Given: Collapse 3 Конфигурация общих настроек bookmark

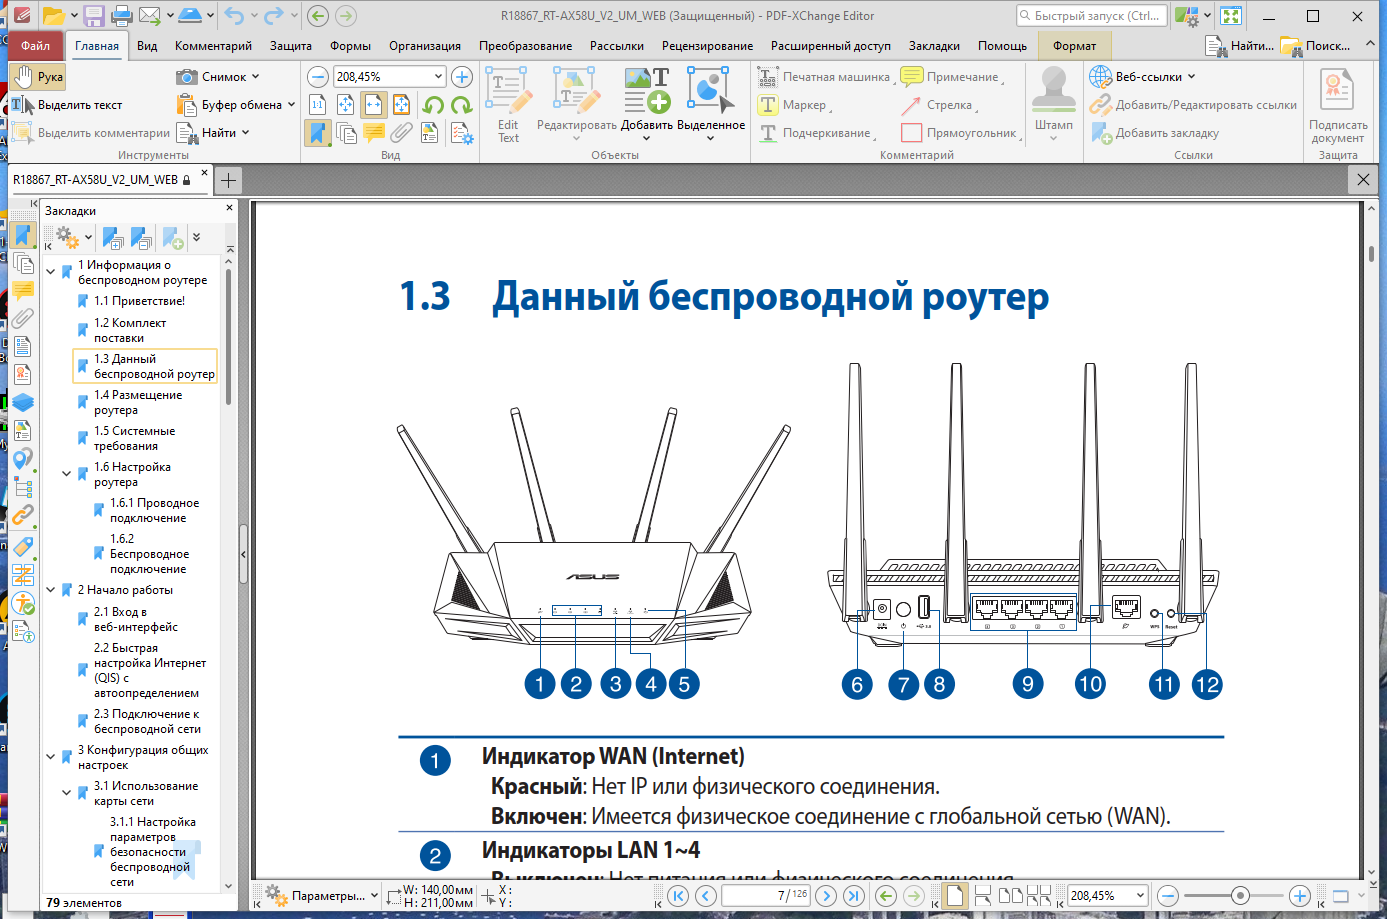Looking at the screenshot, I should (51, 756).
